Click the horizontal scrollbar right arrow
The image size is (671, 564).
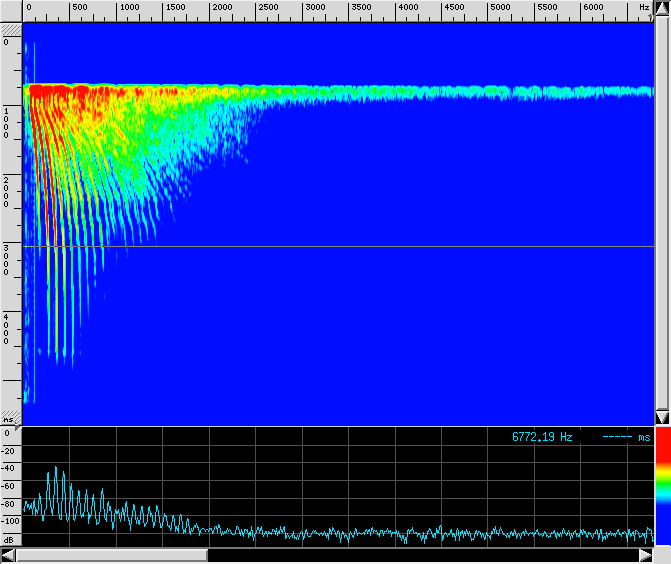pyautogui.click(x=646, y=555)
